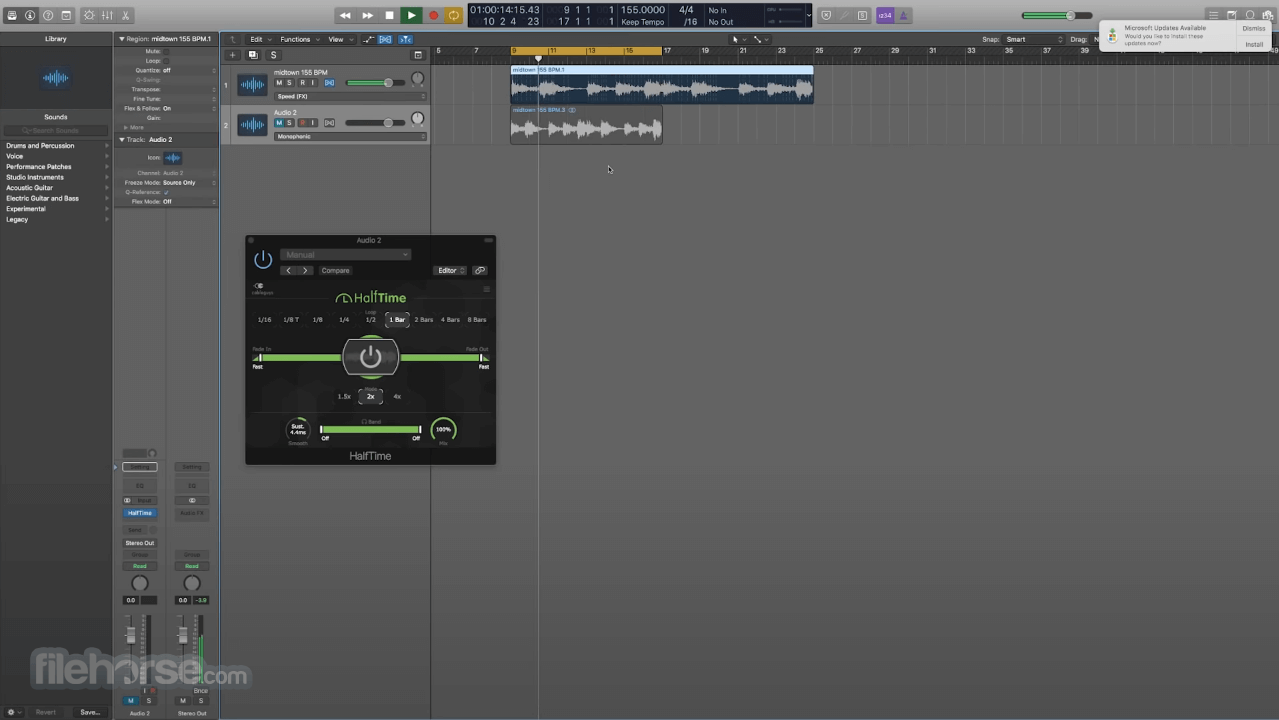Click the Solo S icon in control bar
Screen dimensions: 1279x720
[x=862, y=15]
